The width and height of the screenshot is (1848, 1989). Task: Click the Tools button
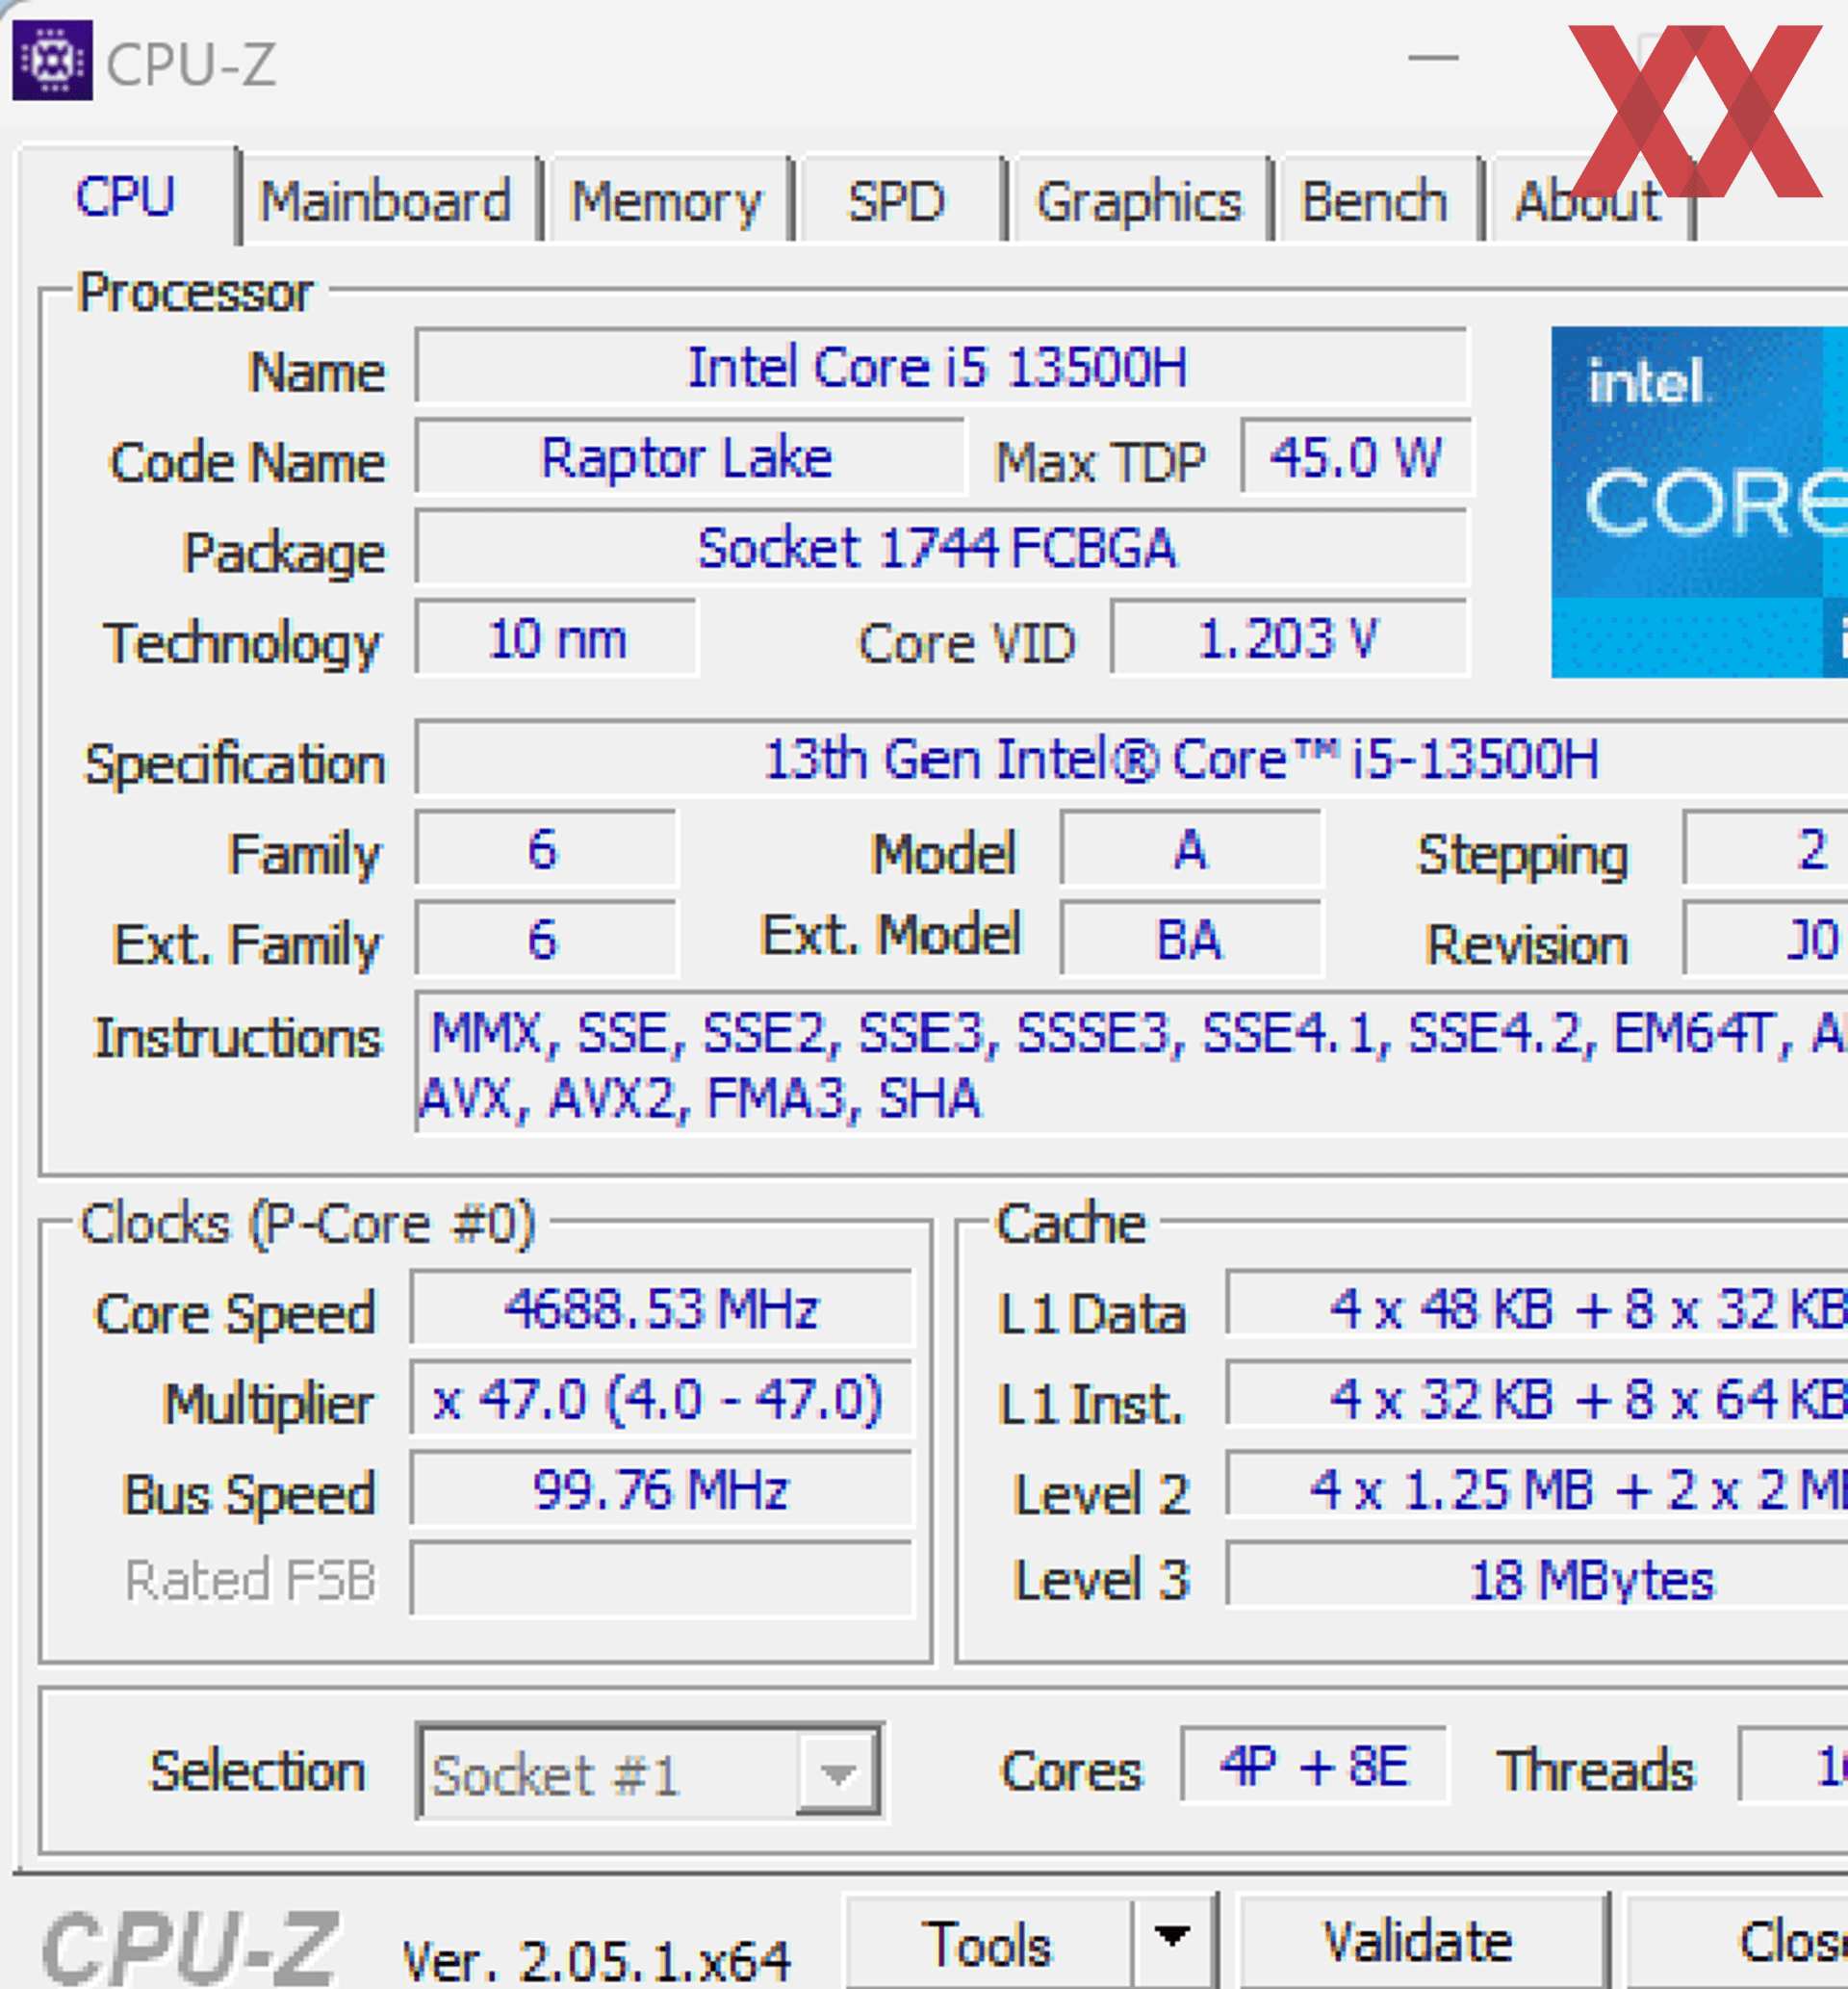989,1944
